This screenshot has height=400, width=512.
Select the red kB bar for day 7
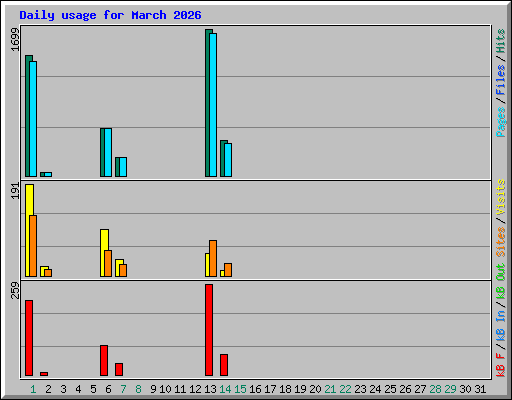pos(119,369)
